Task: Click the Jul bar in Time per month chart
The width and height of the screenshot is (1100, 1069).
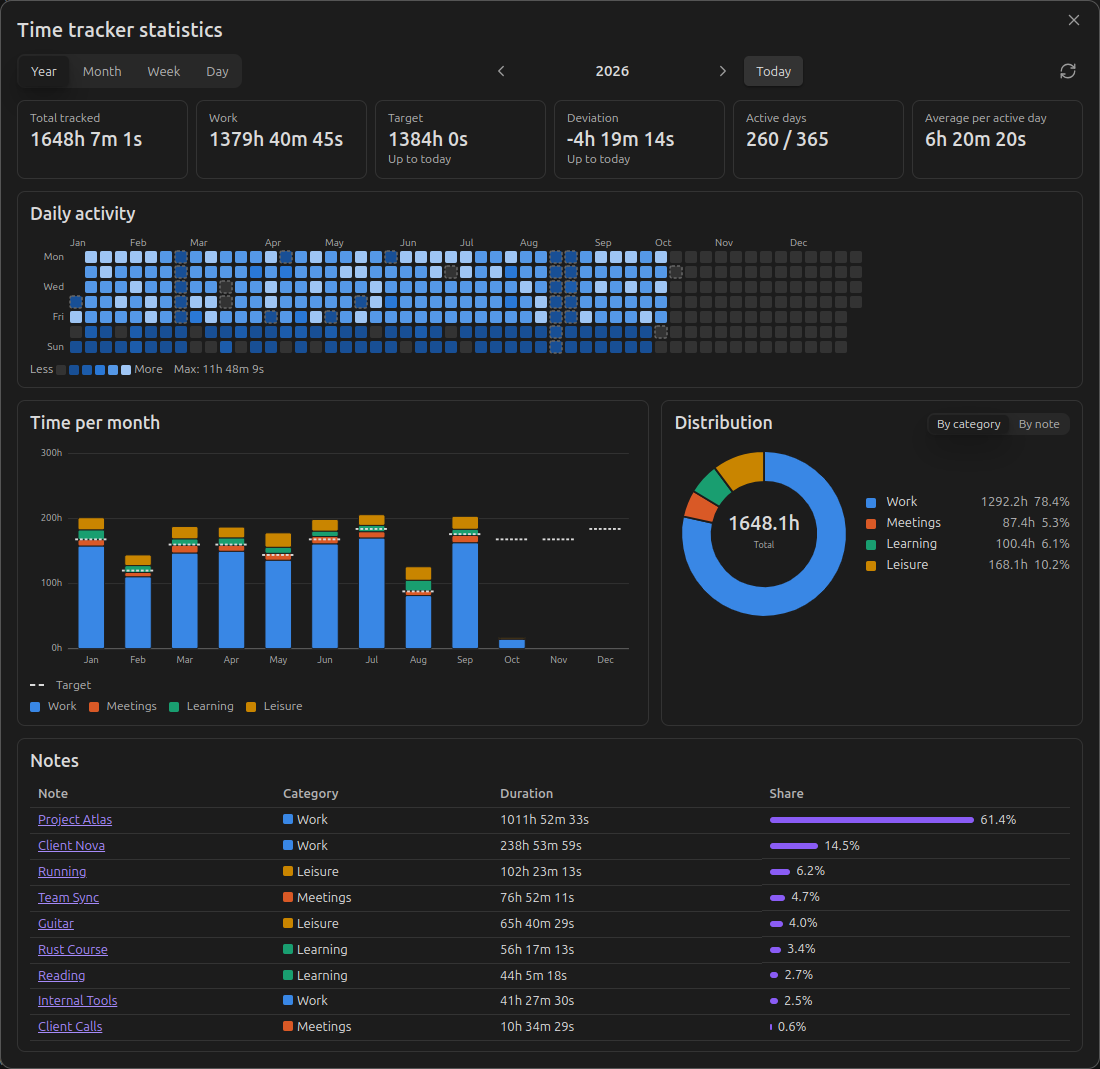Action: click(372, 581)
